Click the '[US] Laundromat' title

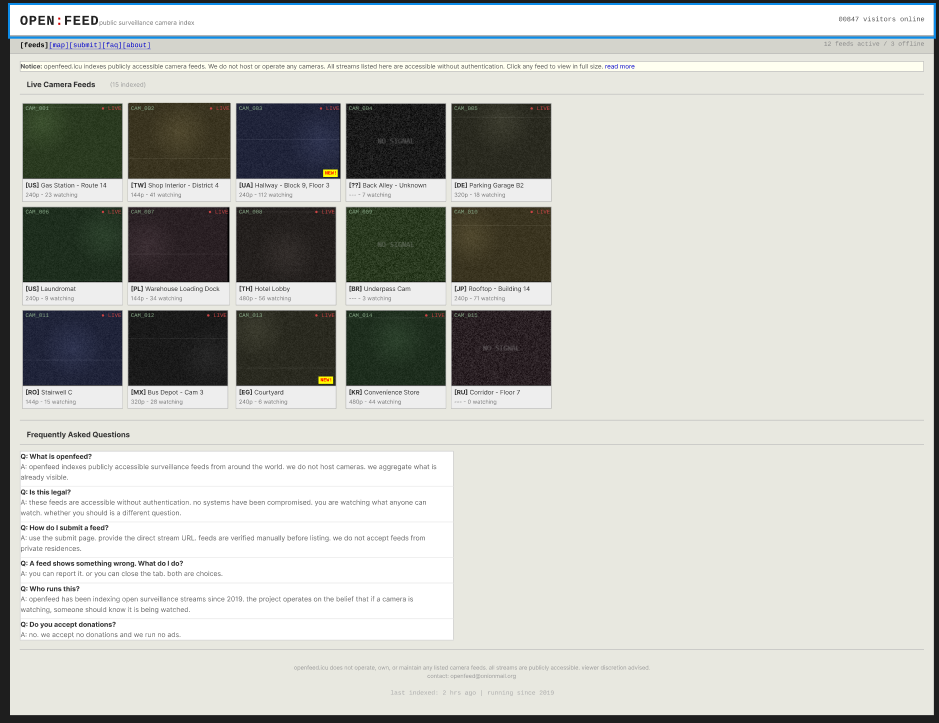point(51,289)
